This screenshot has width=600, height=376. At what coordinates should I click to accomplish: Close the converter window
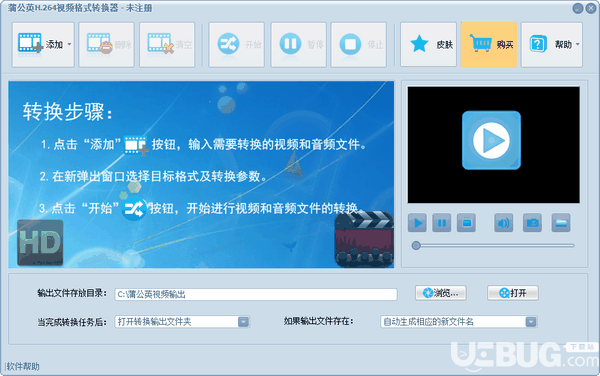tap(591, 8)
